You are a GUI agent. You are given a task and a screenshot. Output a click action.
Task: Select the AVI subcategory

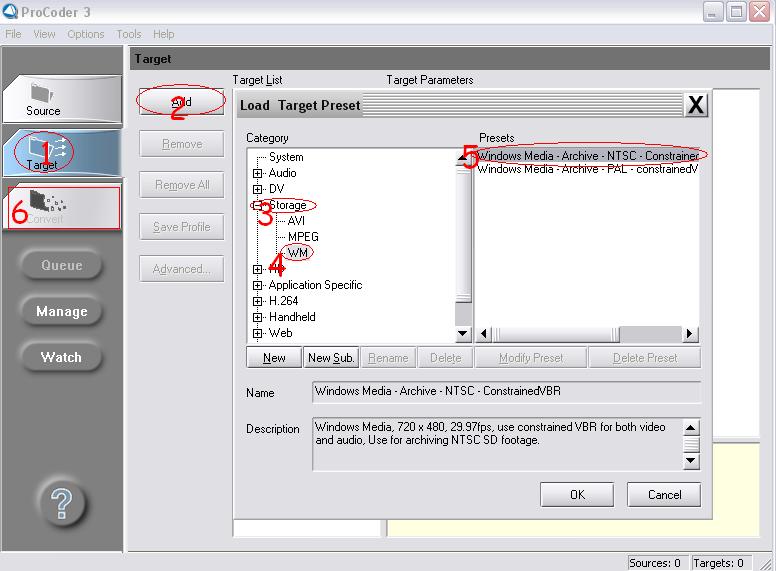296,221
